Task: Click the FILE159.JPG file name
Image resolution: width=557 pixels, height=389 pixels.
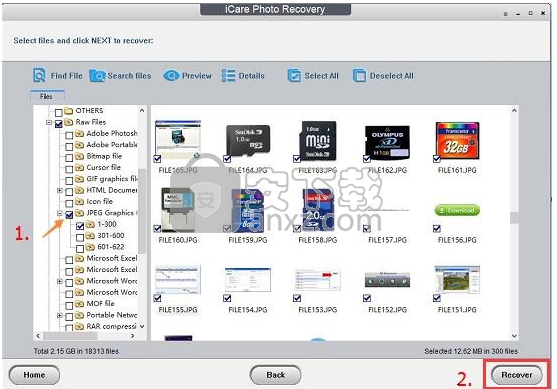Action: pos(248,240)
